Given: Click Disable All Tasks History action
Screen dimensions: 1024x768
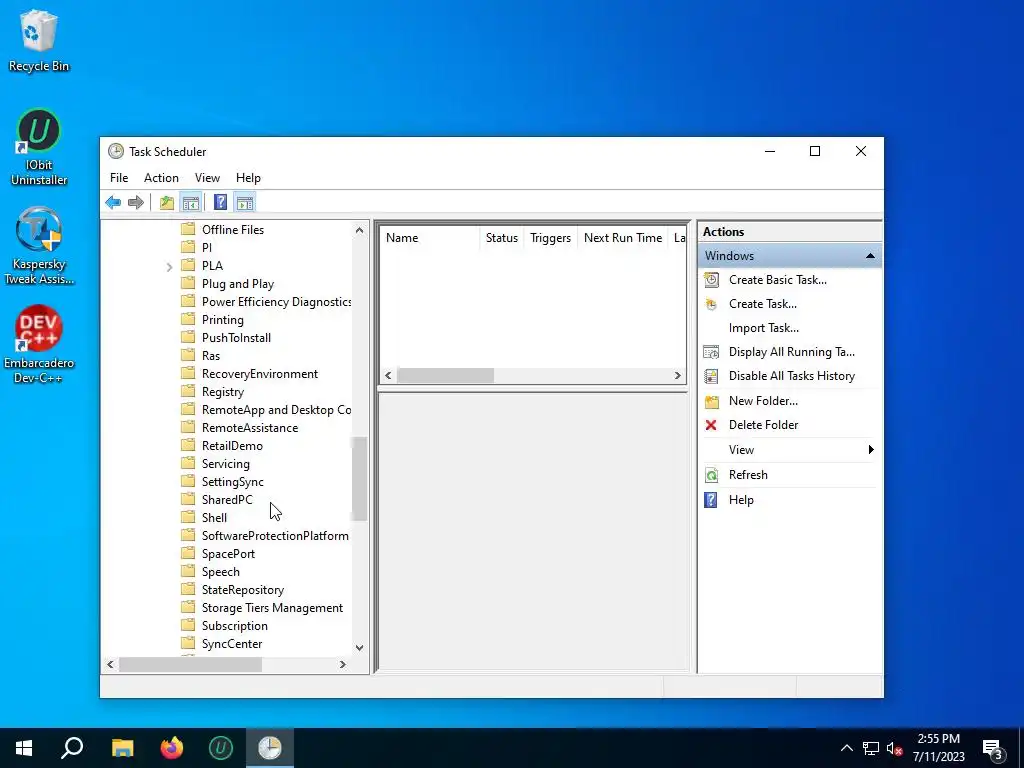Looking at the screenshot, I should (x=792, y=376).
